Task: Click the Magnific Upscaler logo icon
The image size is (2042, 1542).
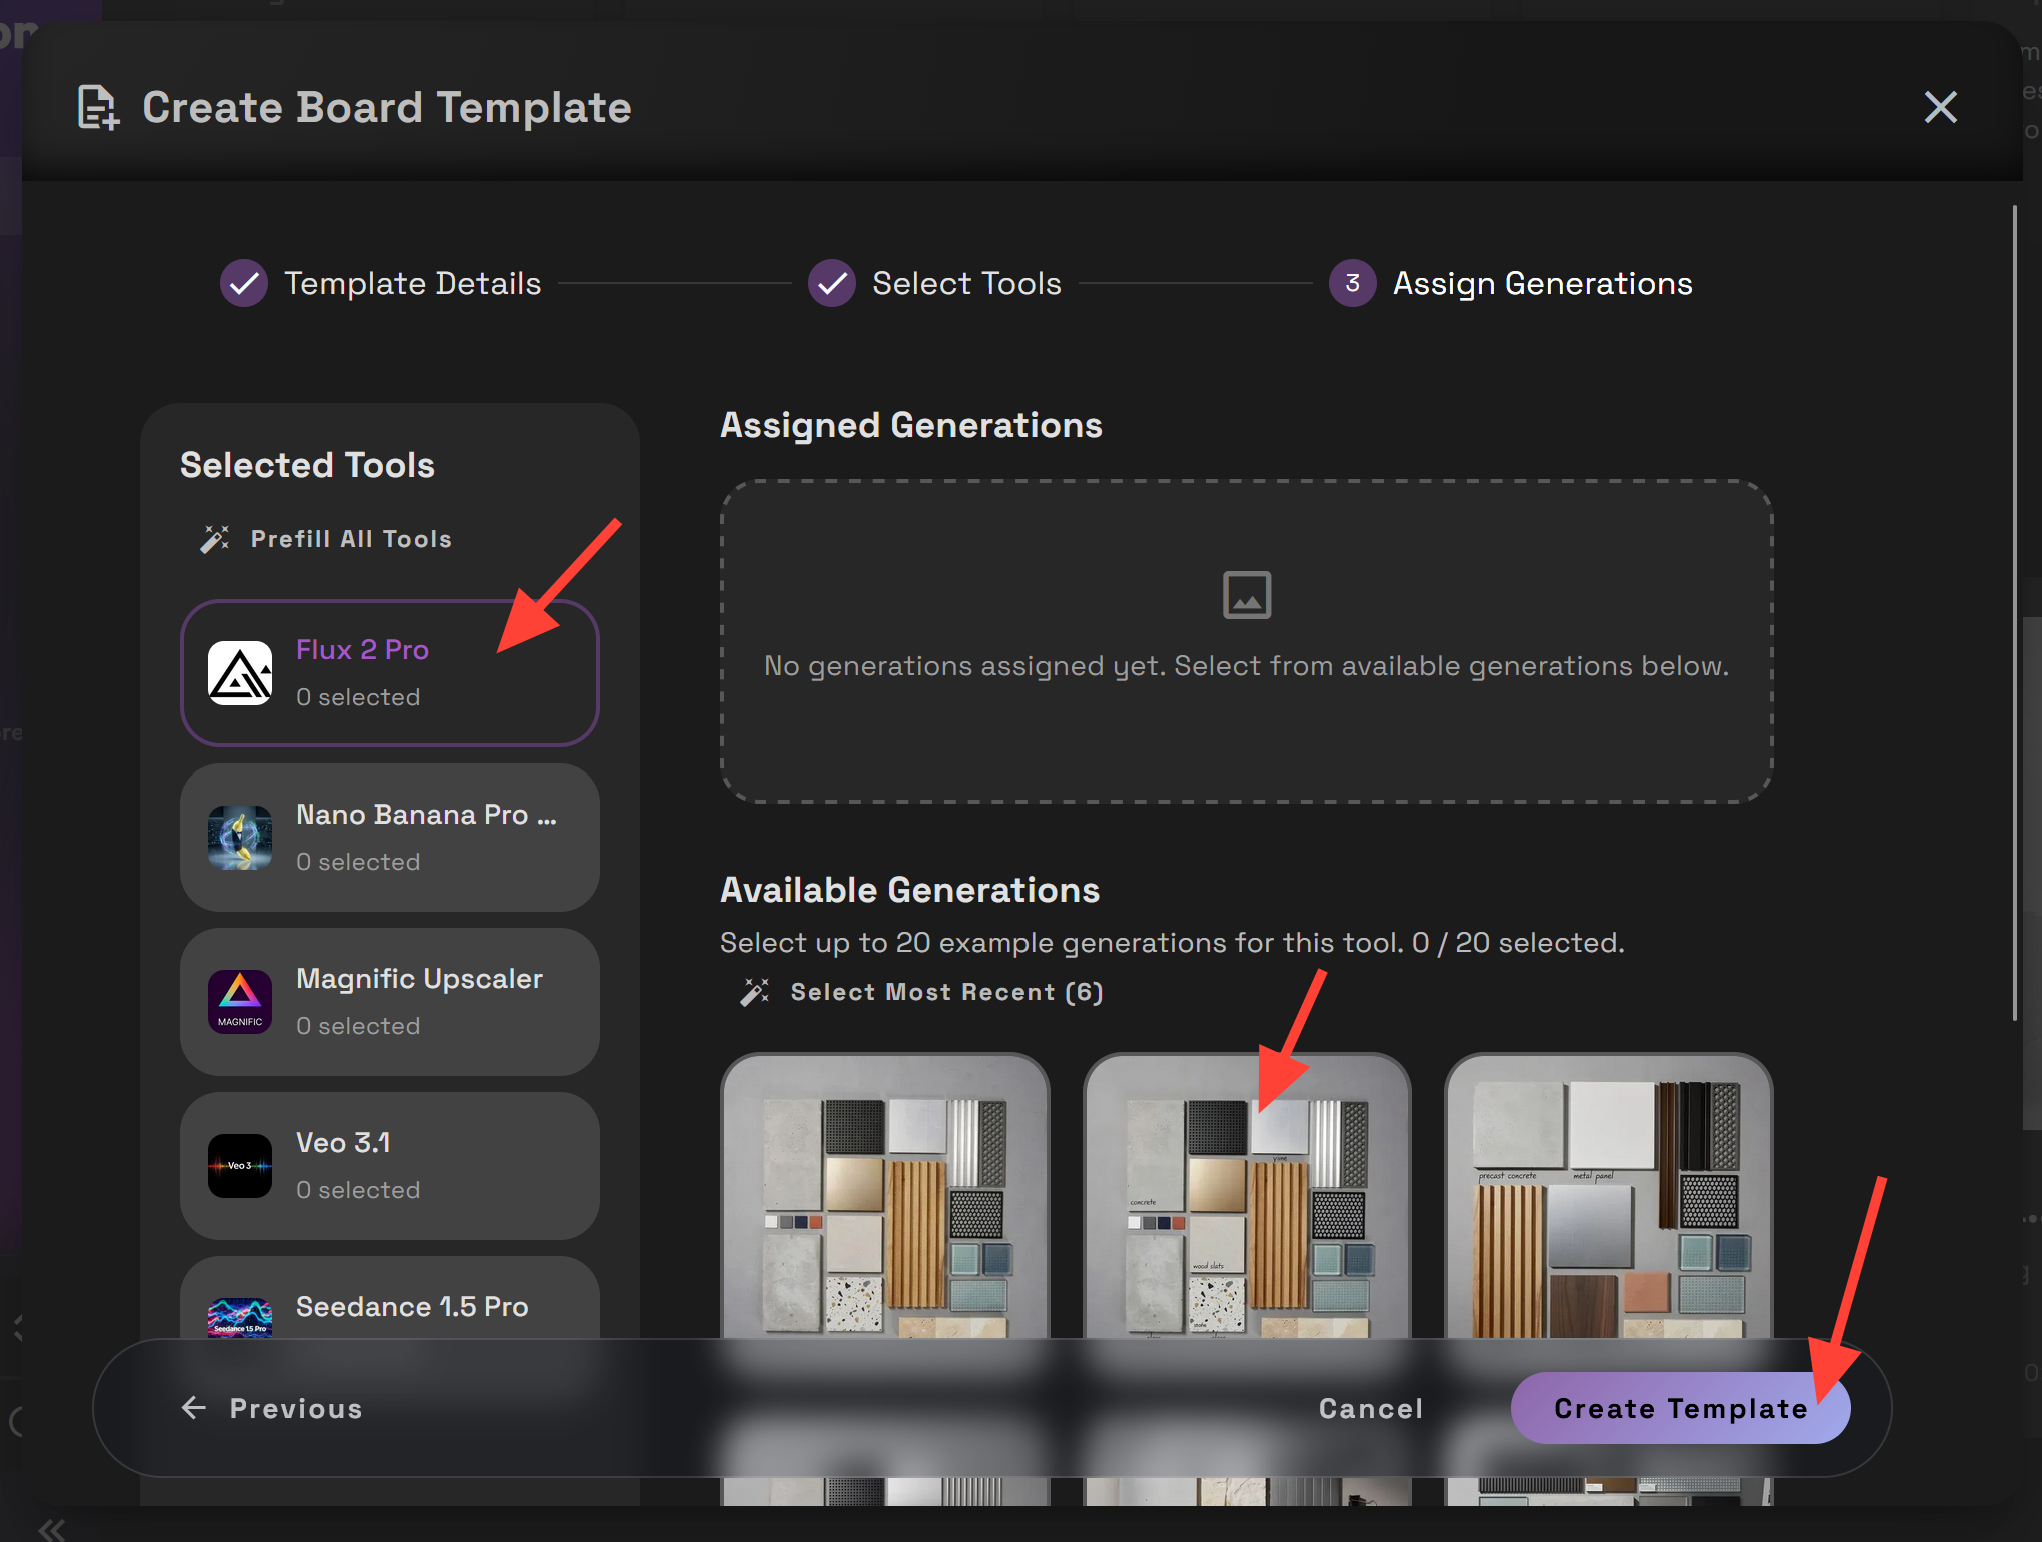Action: 240,1002
